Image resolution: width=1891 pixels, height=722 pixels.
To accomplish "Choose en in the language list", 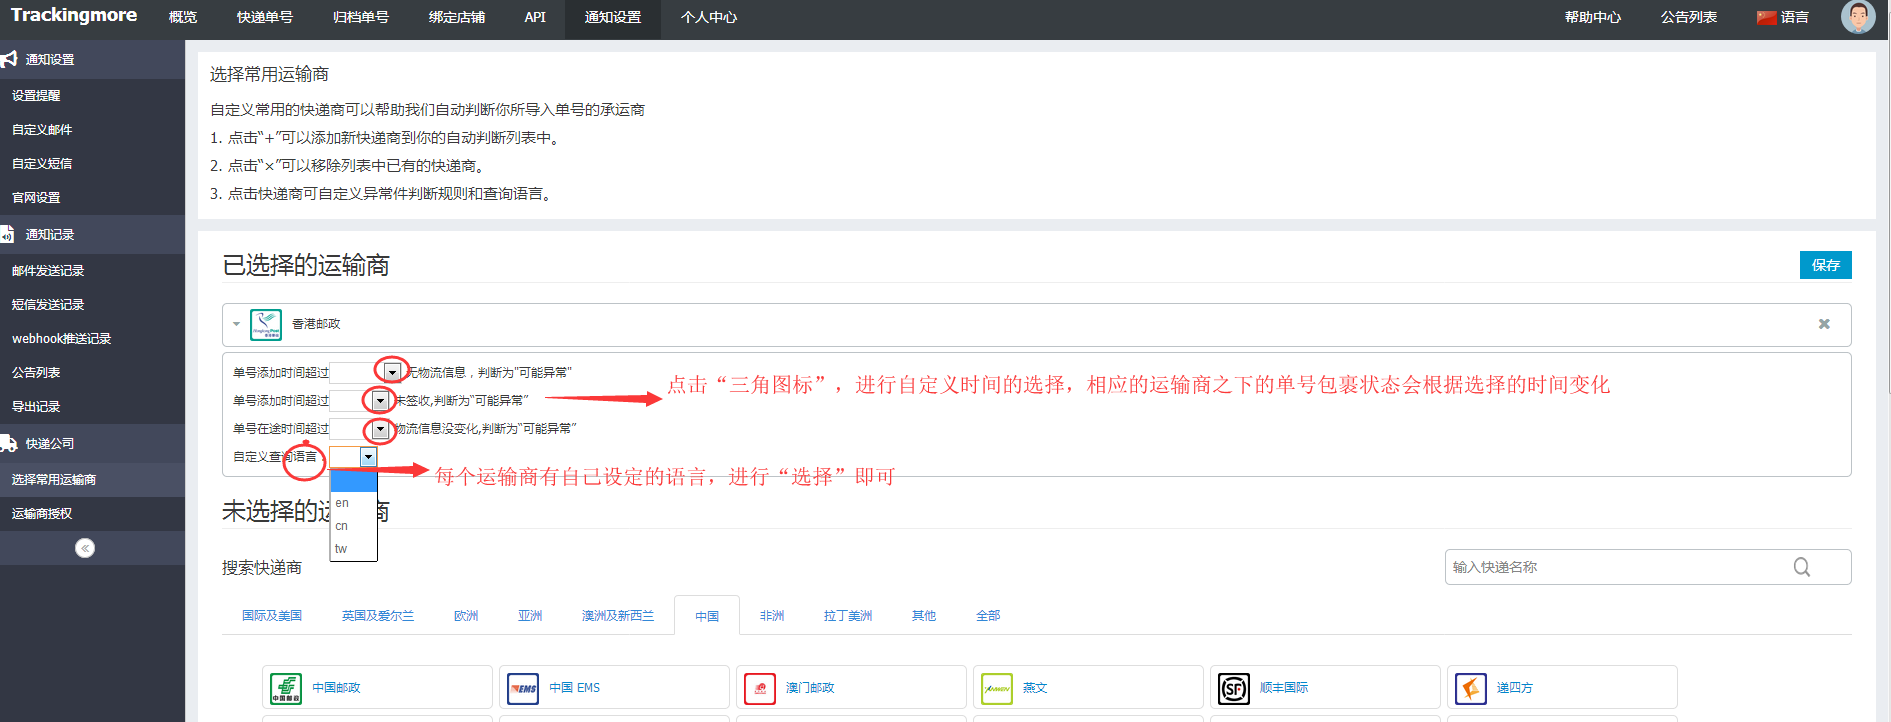I will coord(353,503).
